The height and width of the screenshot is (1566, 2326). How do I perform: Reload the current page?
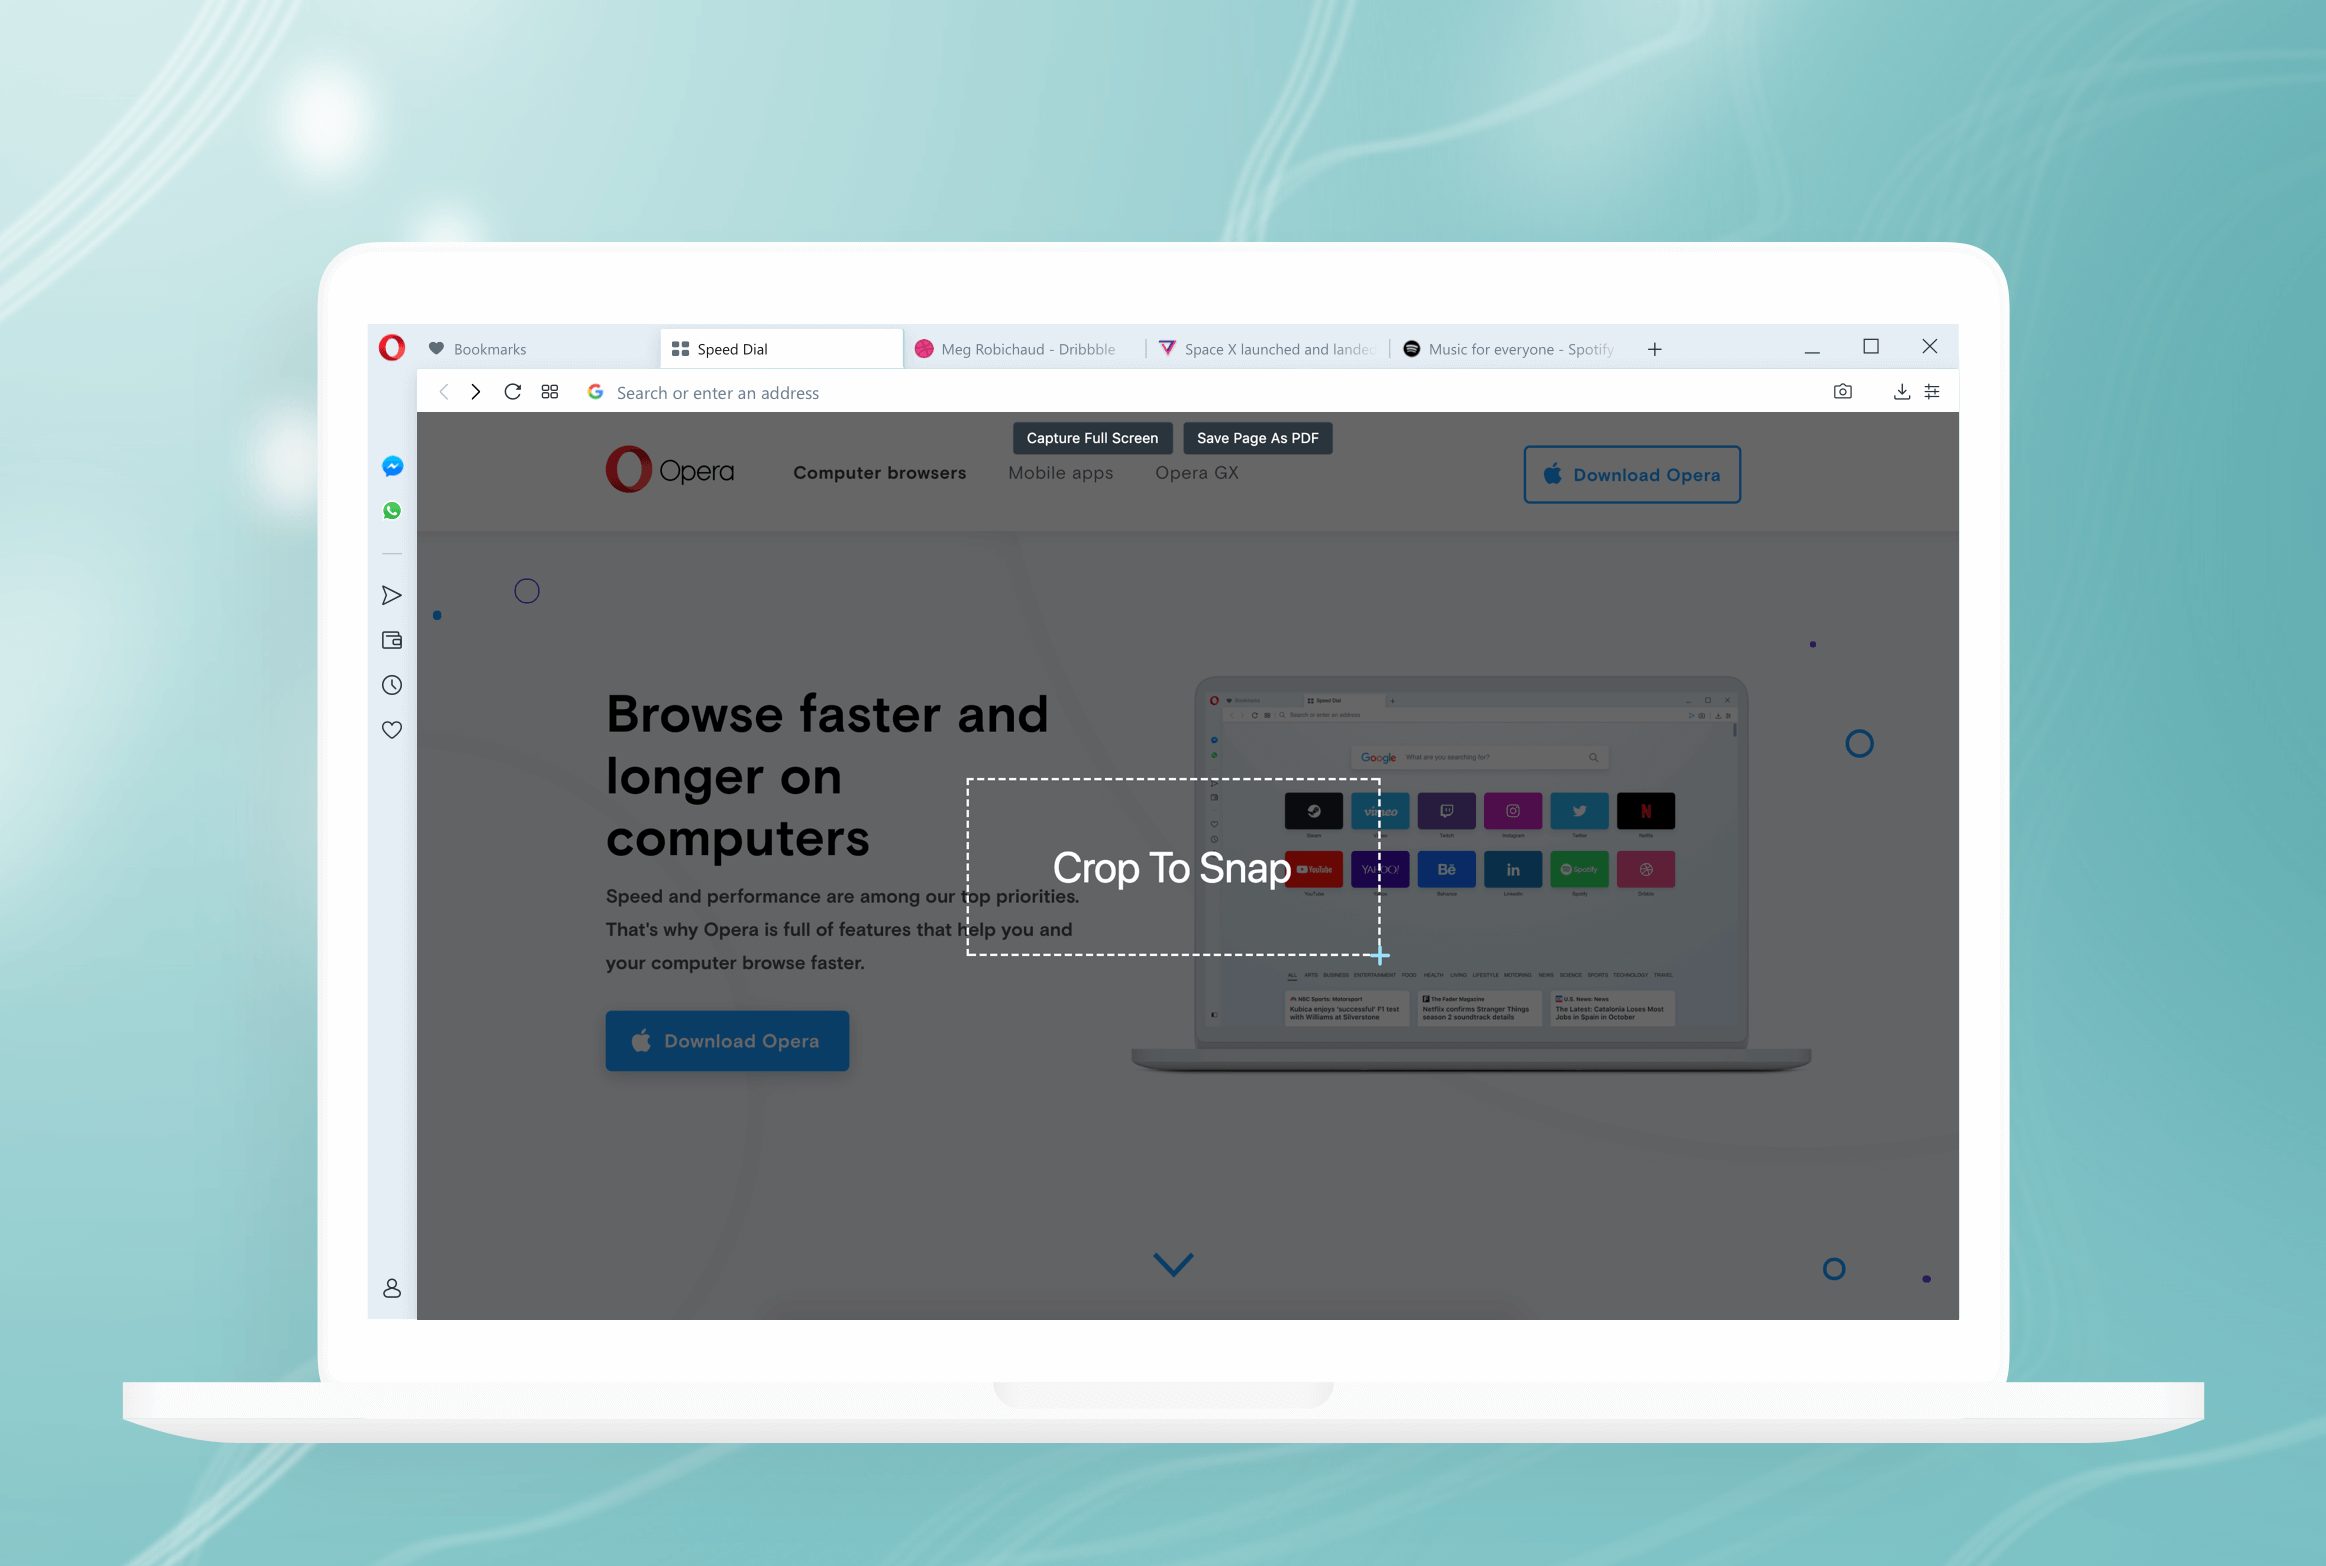tap(512, 392)
